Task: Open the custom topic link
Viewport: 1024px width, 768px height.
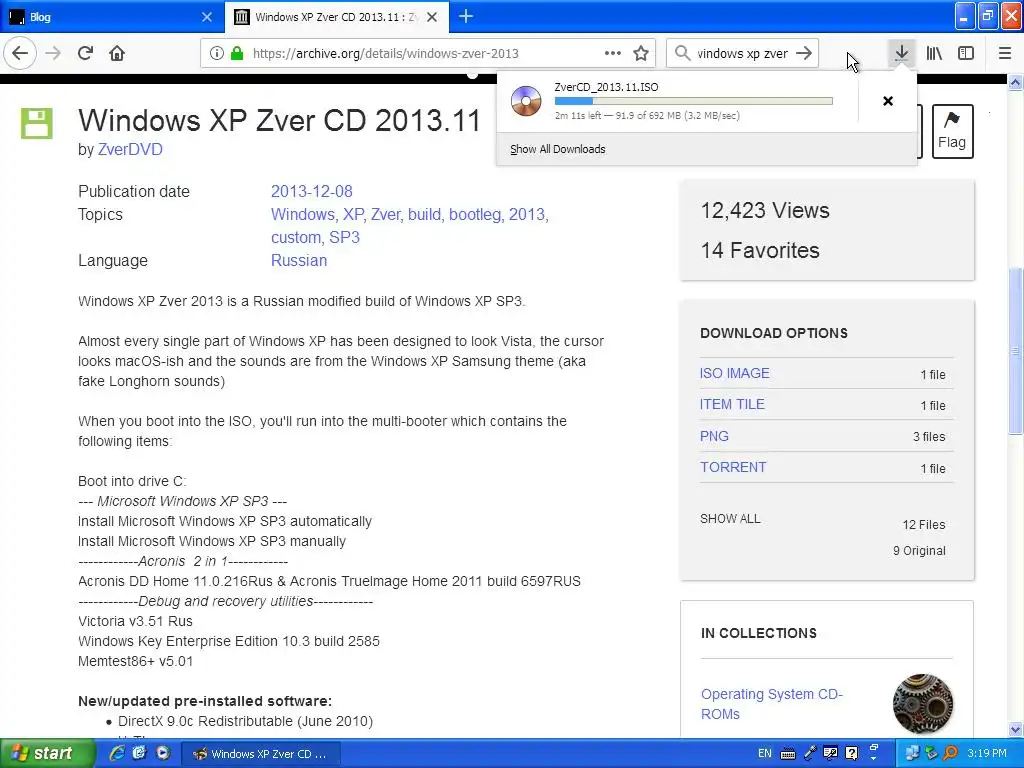Action: coord(296,237)
